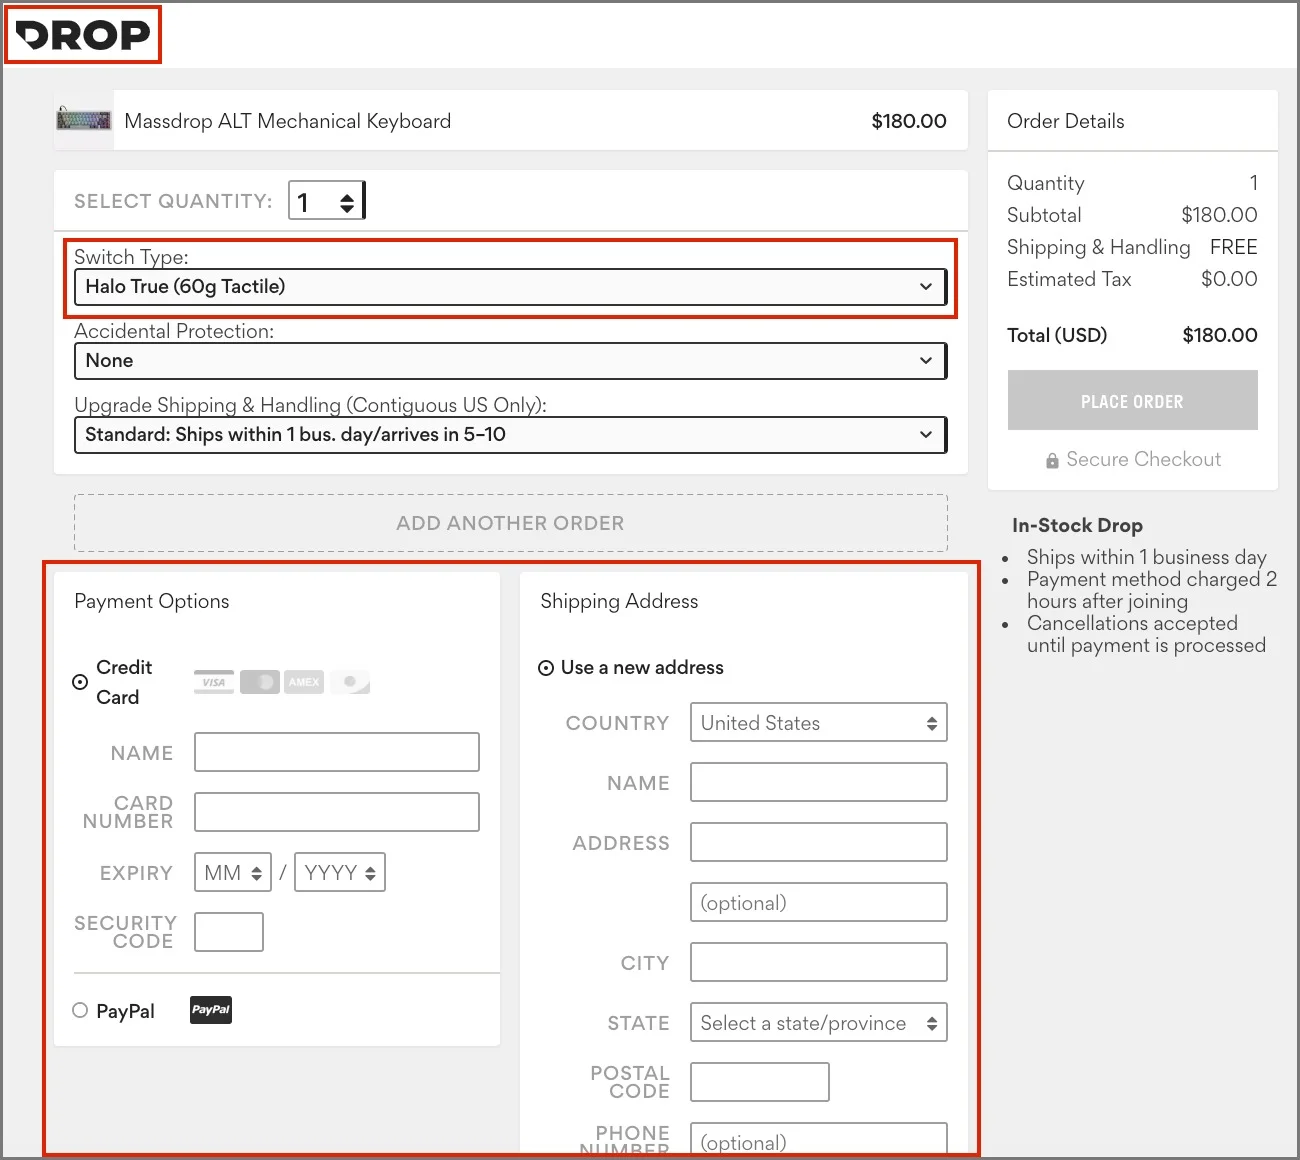
Task: Open the Upgrade Shipping & Handling dropdown
Action: coord(510,435)
